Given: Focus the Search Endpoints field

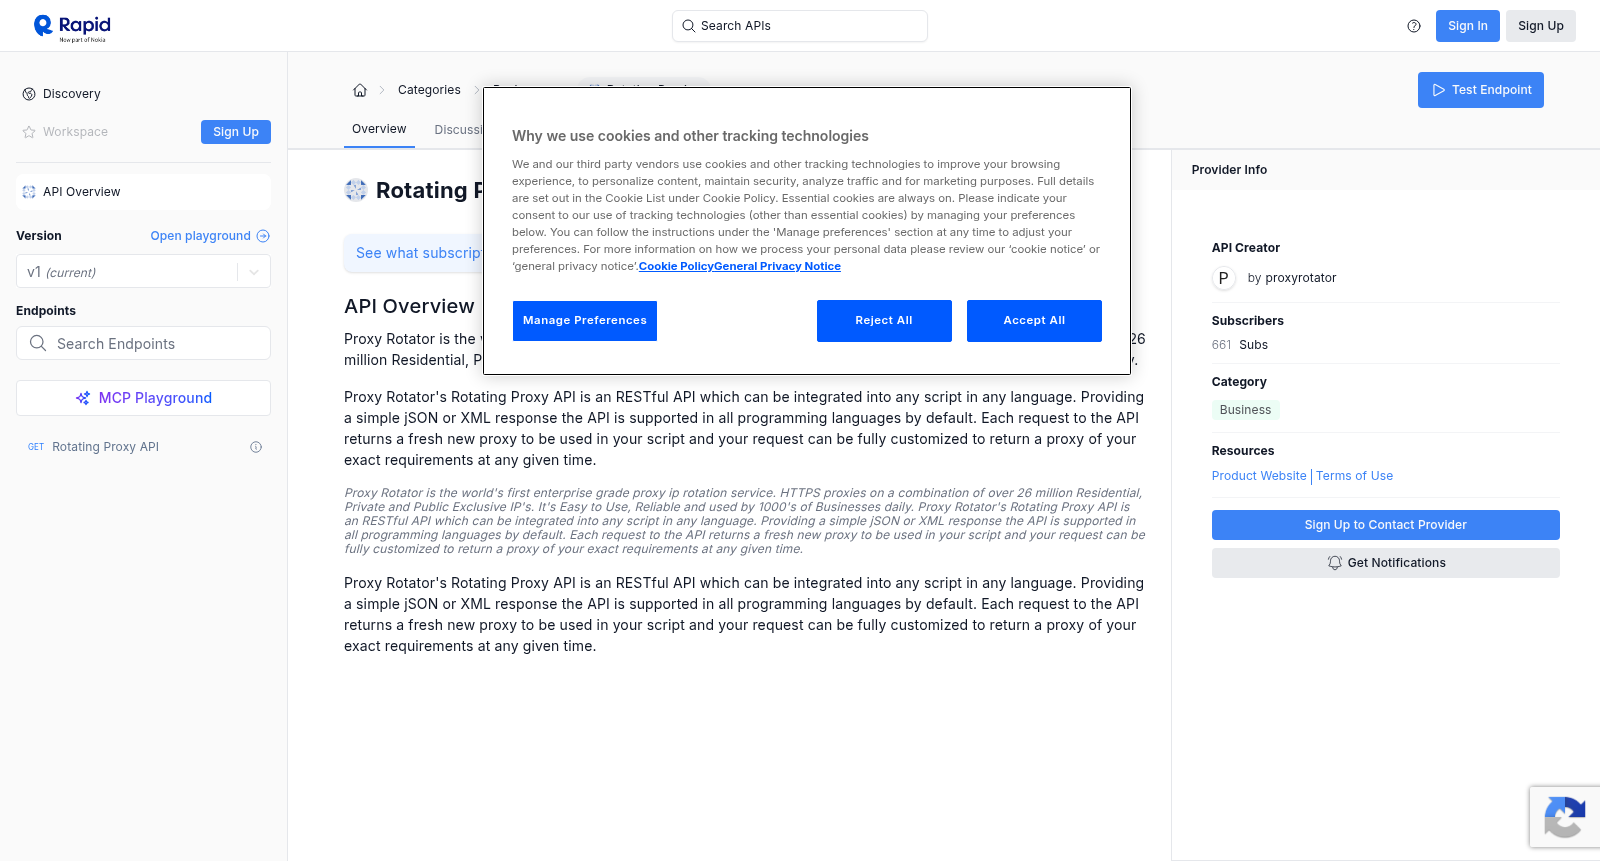Looking at the screenshot, I should 143,343.
